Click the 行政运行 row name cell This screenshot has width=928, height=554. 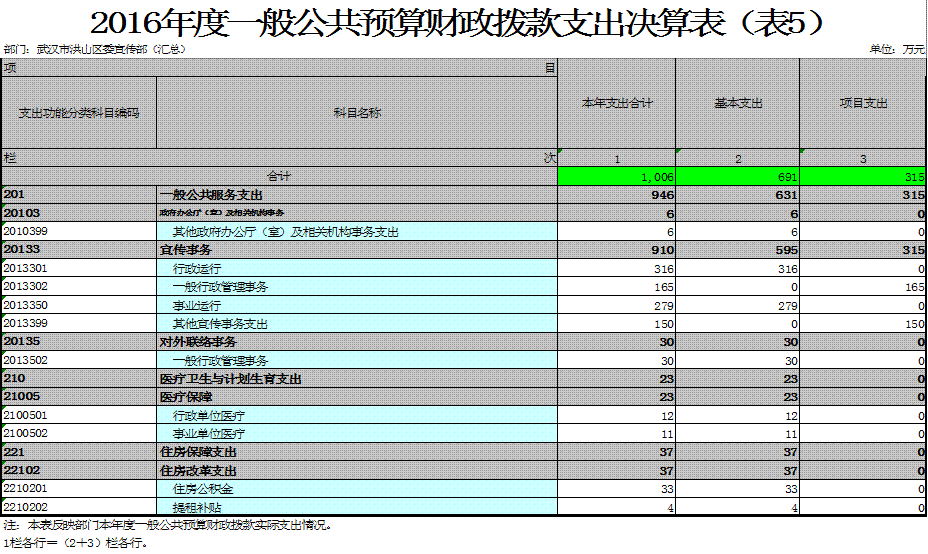coord(357,268)
